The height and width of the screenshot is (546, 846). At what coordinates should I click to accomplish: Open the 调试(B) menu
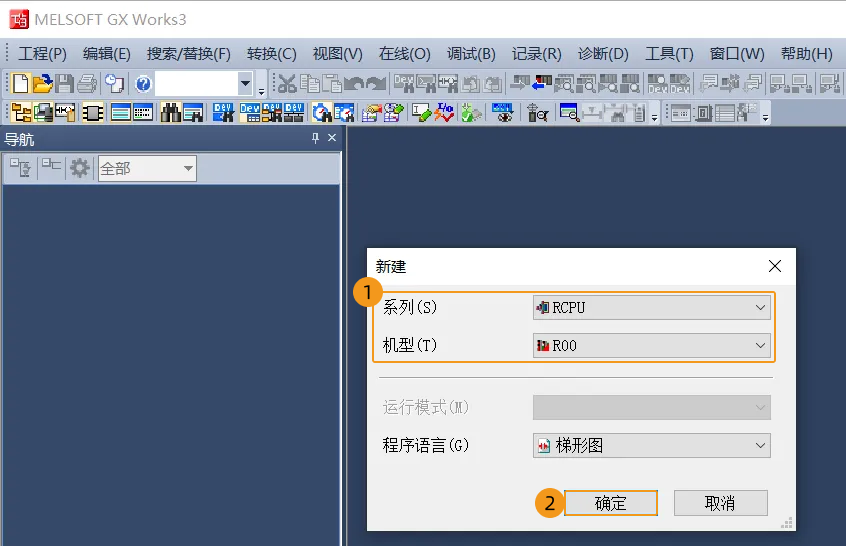point(471,54)
